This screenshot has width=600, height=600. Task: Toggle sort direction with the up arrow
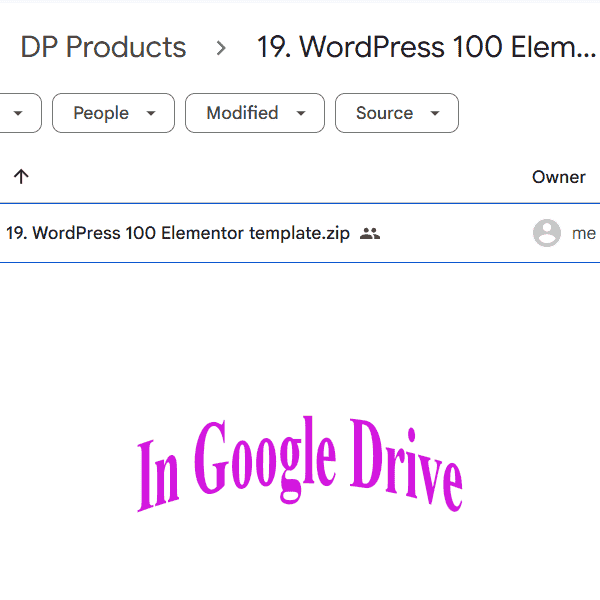[x=21, y=176]
